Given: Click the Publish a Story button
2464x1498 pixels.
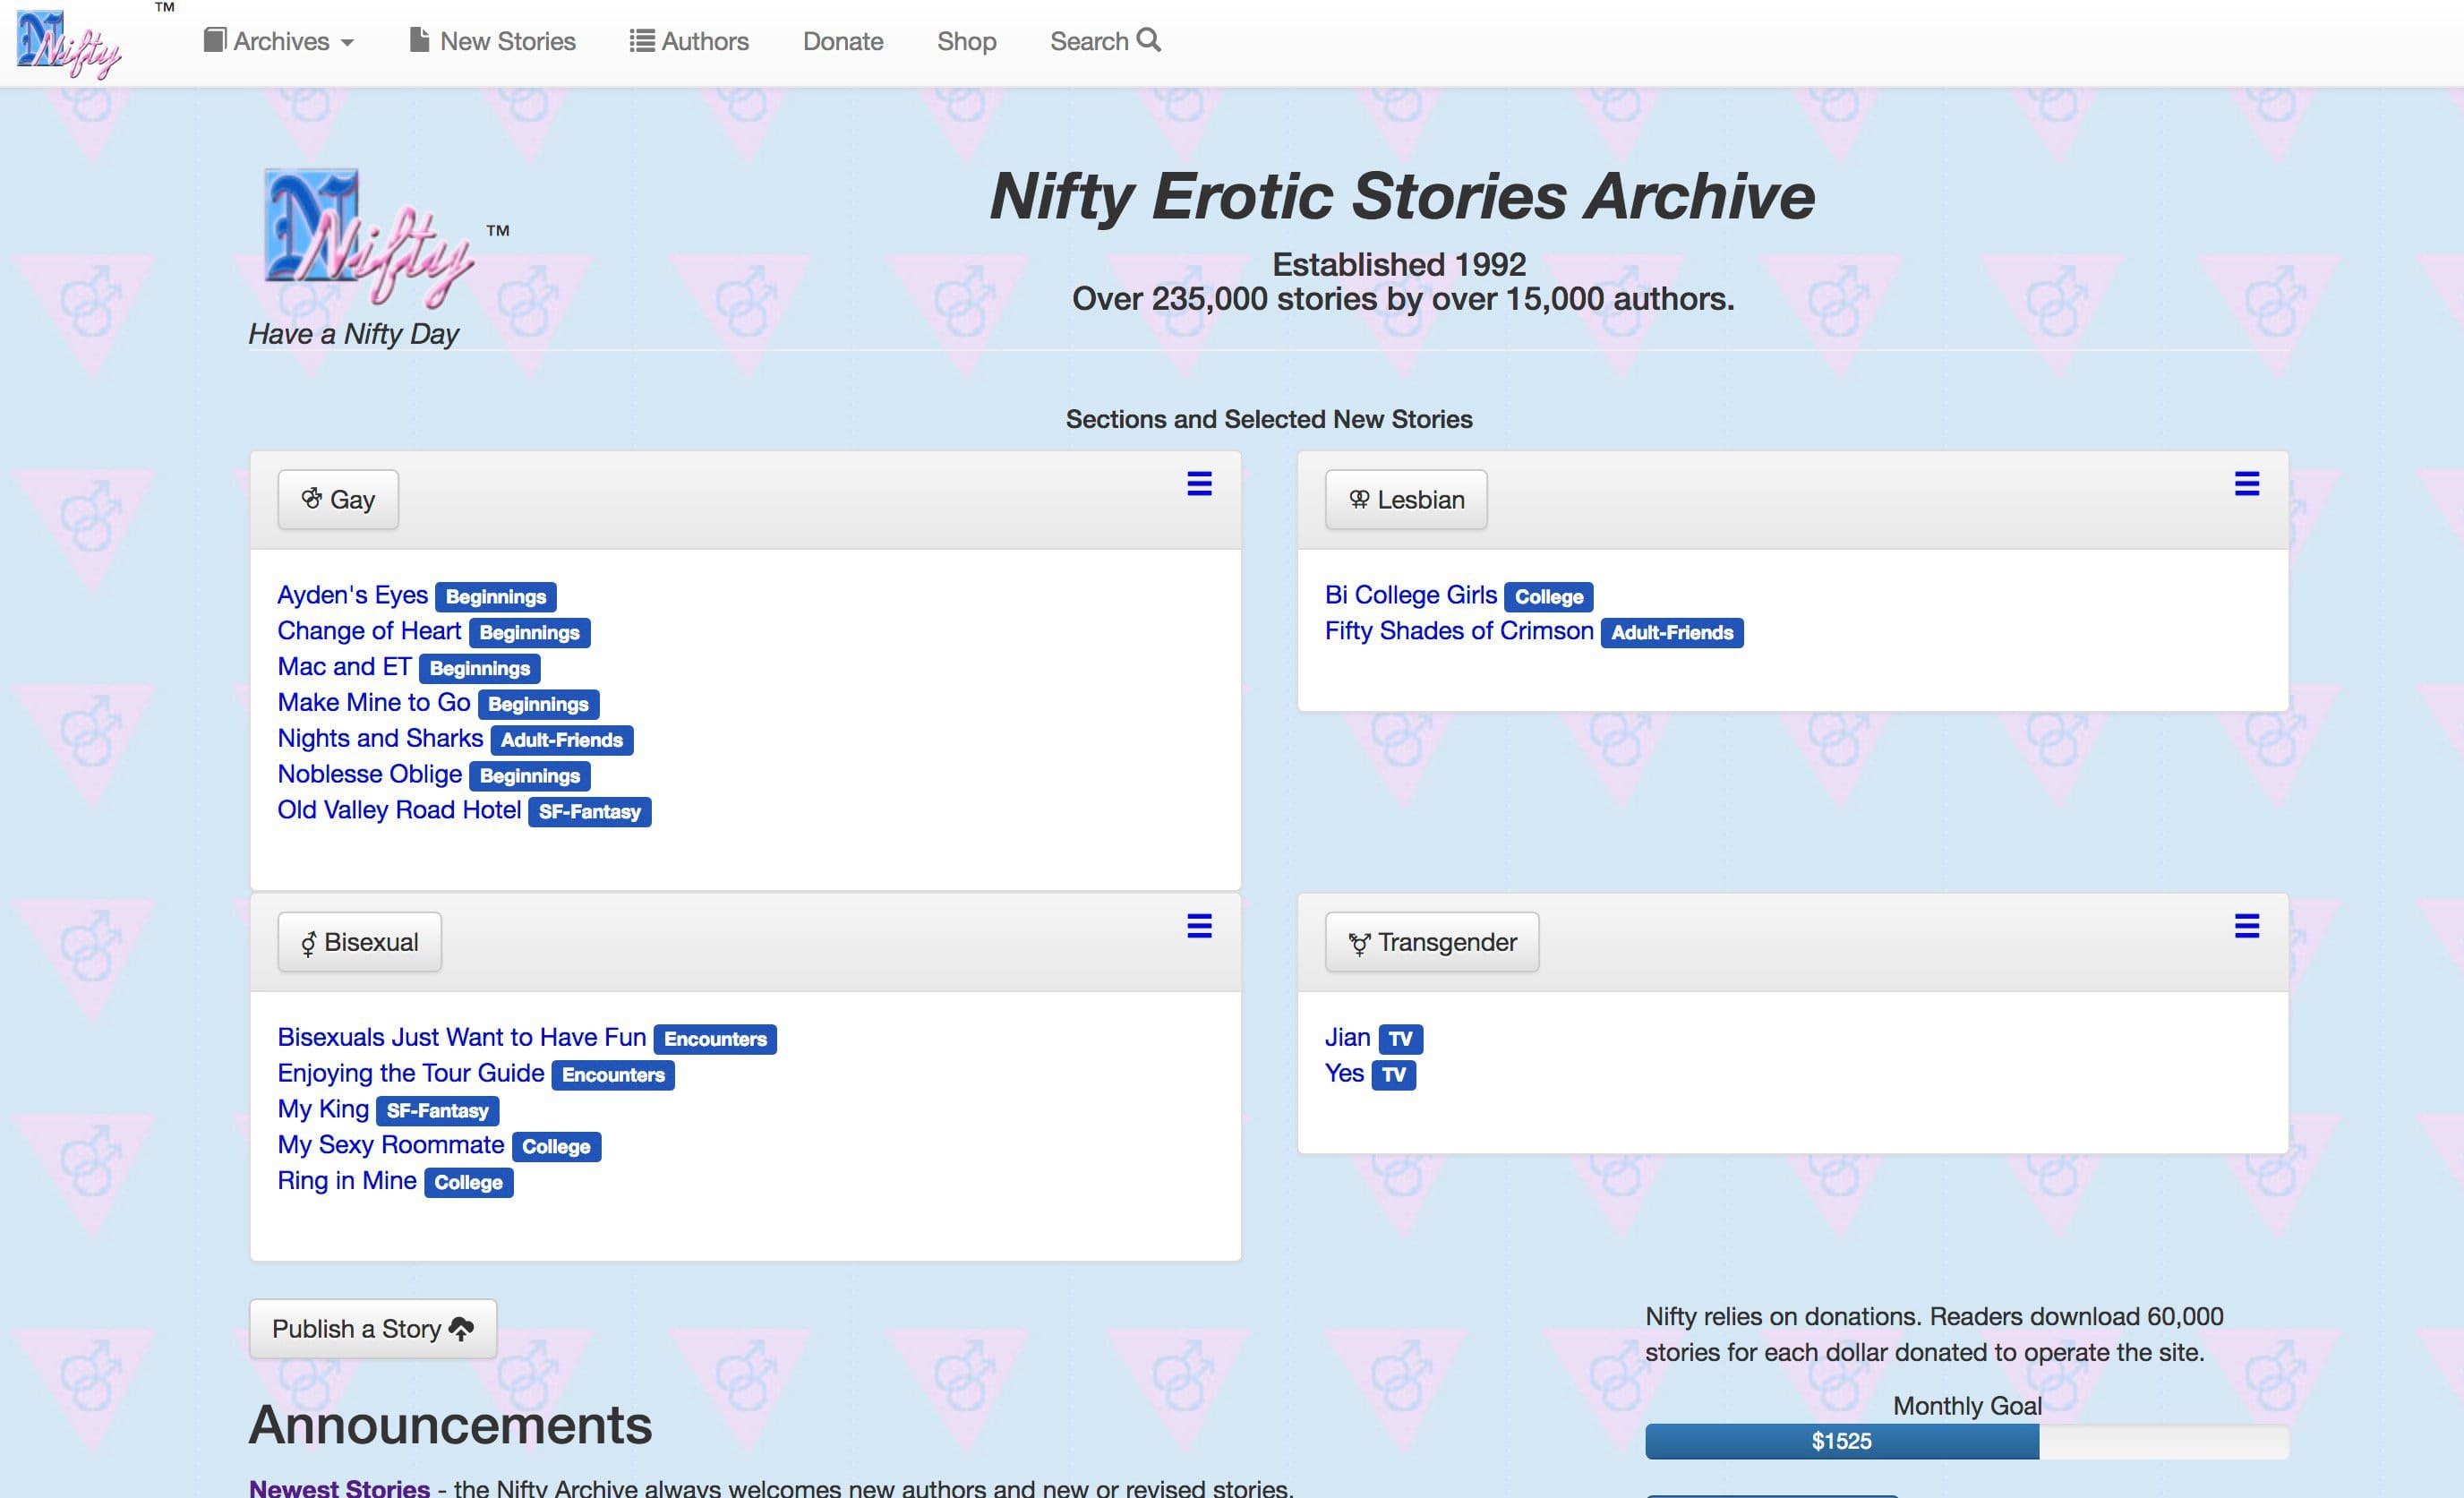Looking at the screenshot, I should tap(373, 1329).
